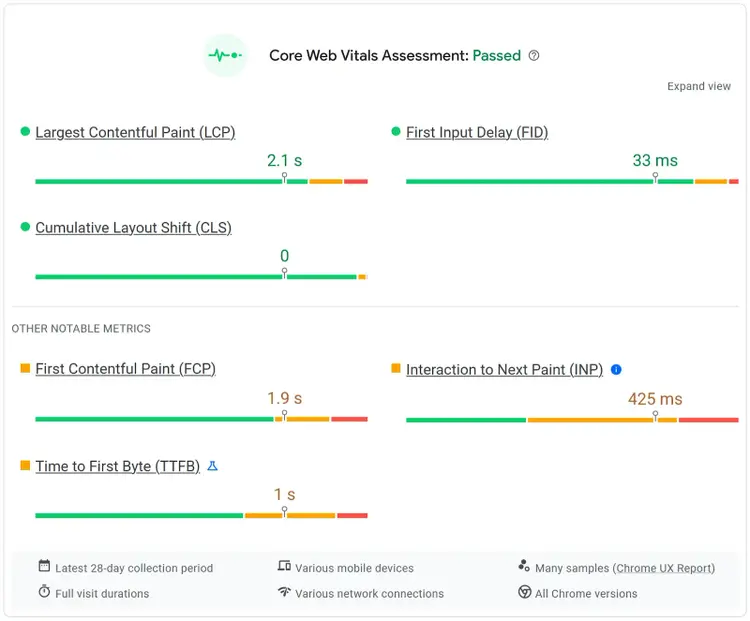
Task: Click the 33 ms FID value
Action: 655,160
